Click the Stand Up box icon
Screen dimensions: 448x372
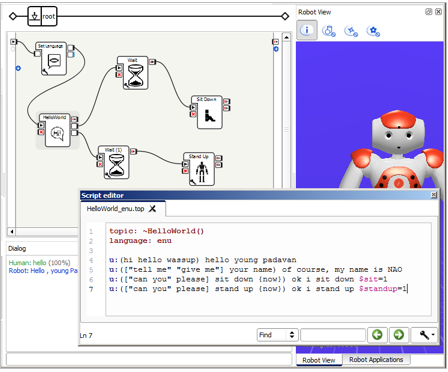click(x=201, y=172)
